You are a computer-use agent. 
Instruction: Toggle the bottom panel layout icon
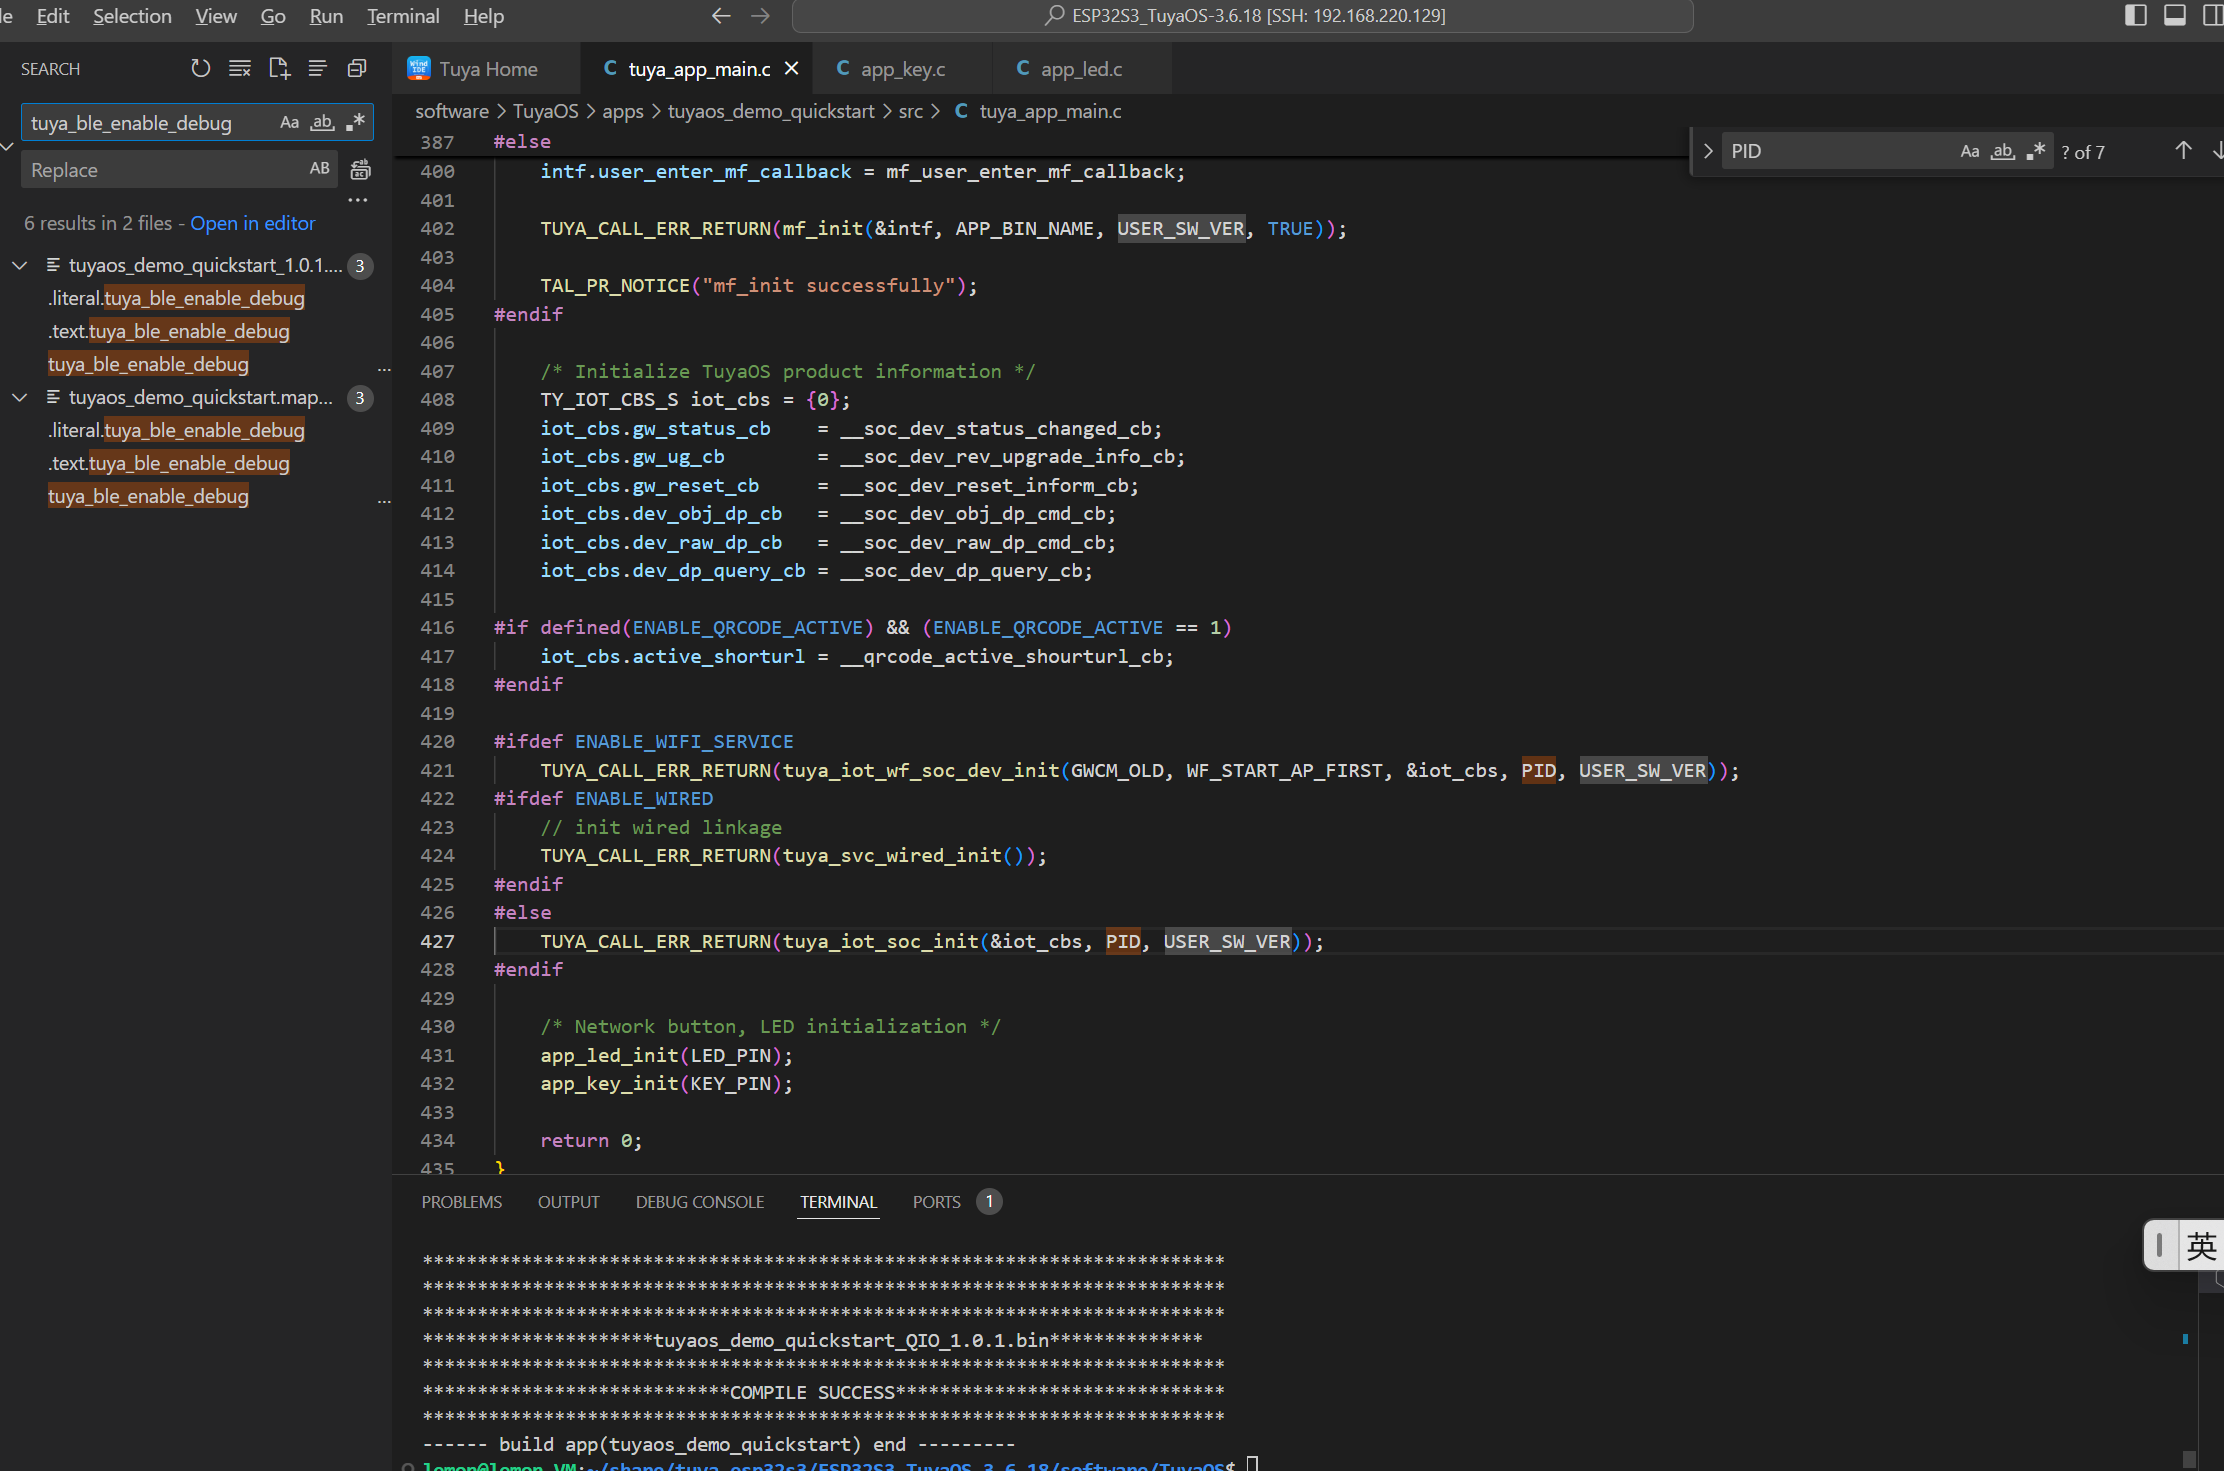[2174, 15]
